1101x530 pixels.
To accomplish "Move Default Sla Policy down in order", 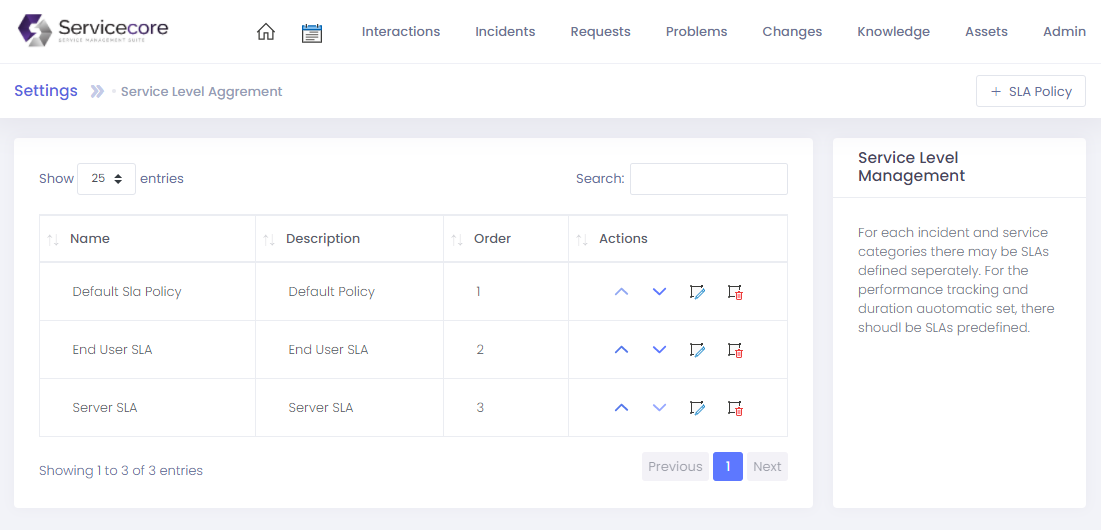I will point(659,292).
